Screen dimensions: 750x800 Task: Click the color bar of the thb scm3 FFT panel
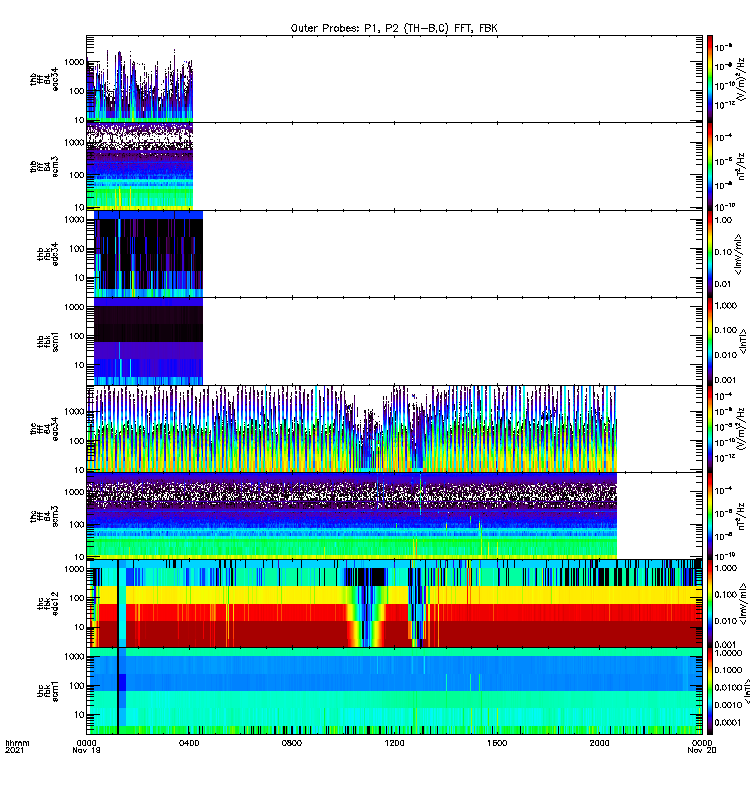coord(710,167)
